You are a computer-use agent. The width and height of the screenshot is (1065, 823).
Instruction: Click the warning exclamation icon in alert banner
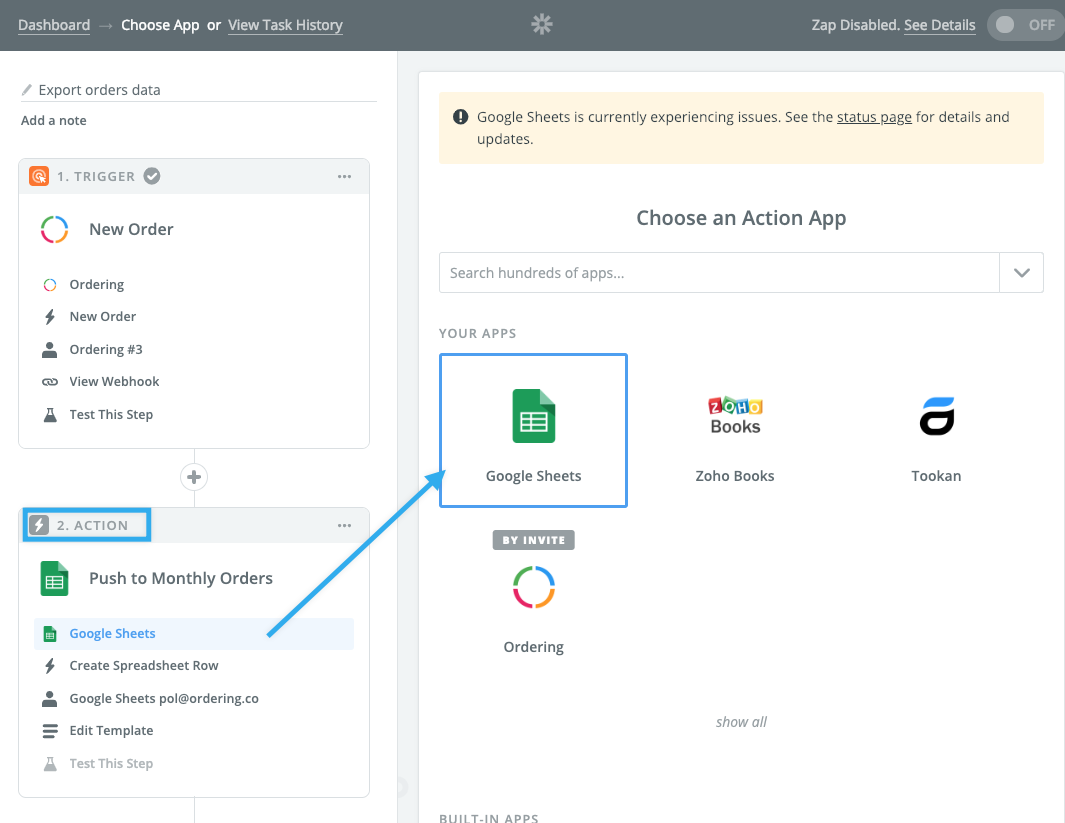click(461, 117)
